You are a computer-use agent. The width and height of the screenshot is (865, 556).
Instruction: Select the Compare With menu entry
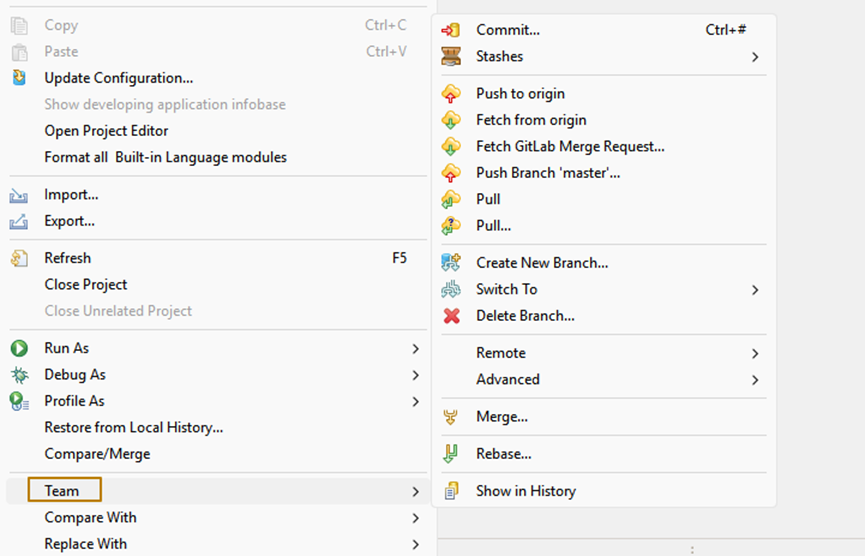90,518
